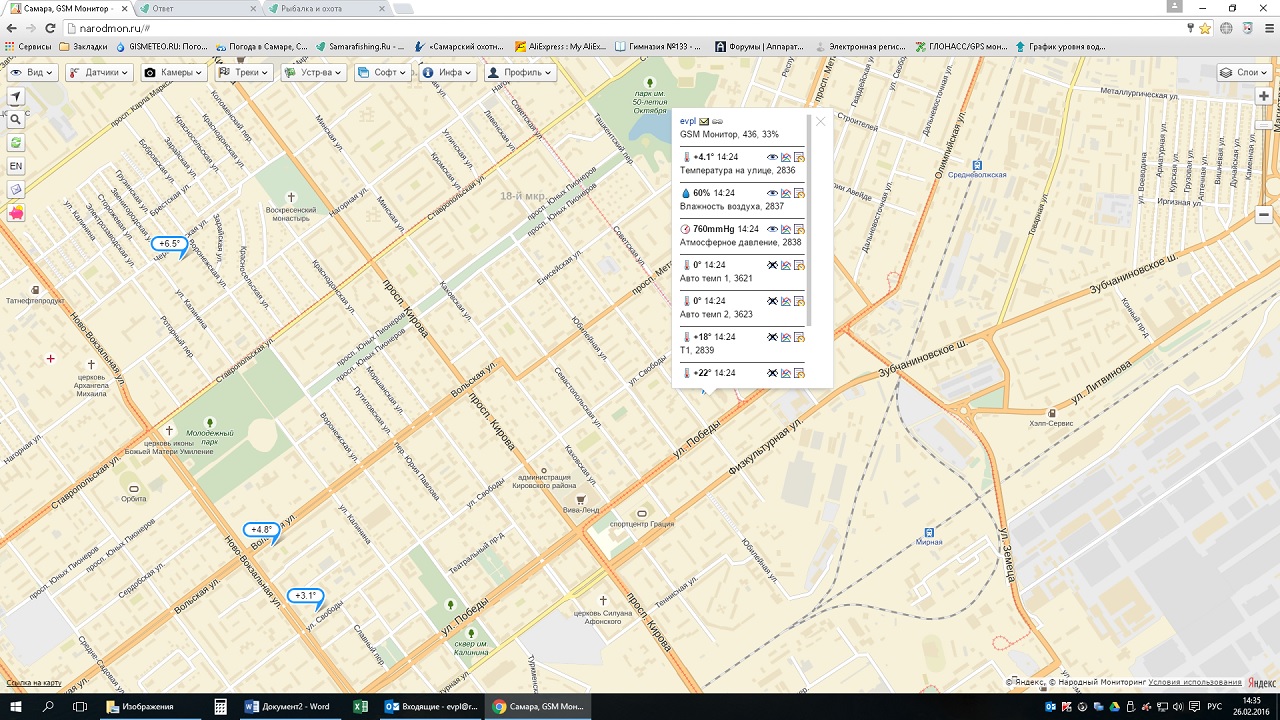Click the geolocation arrow button on the map
Viewport: 1280px width, 720px height.
(x=16, y=96)
